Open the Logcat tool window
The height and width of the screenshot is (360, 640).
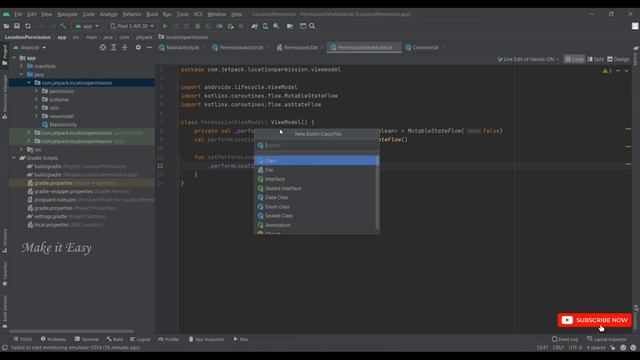click(x=140, y=339)
